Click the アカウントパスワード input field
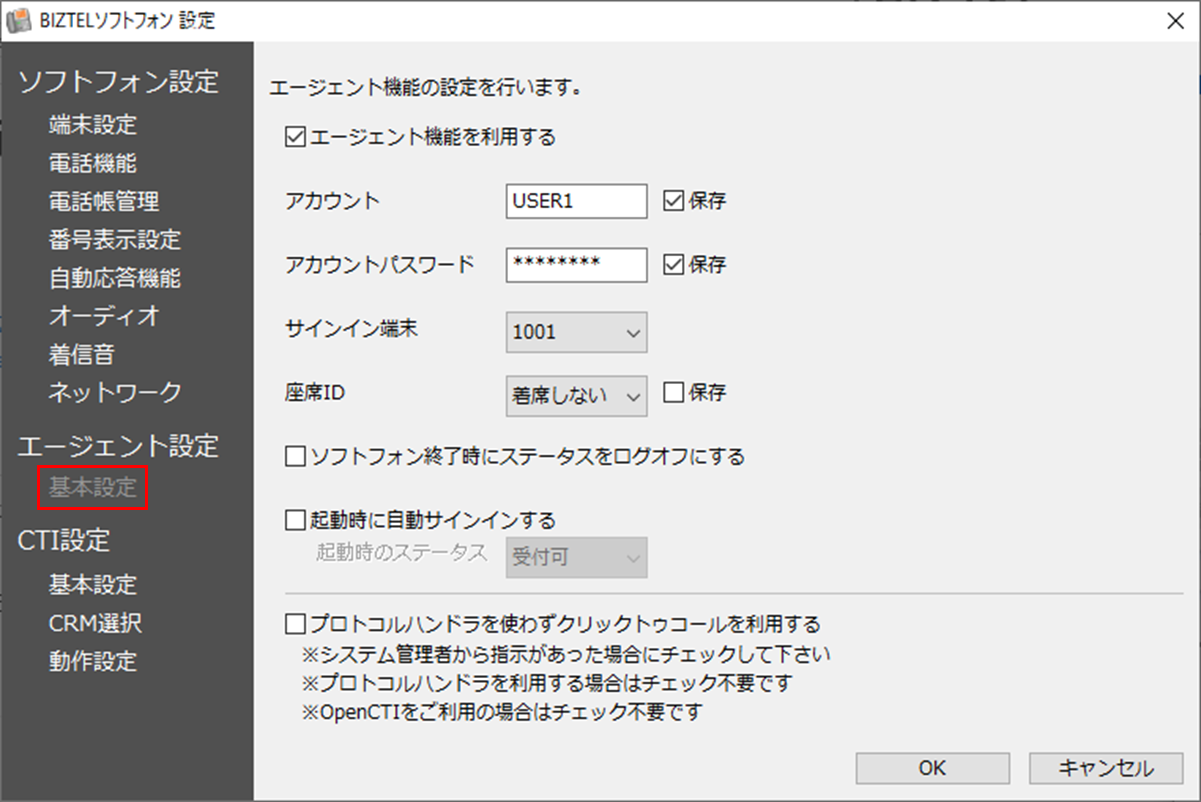The image size is (1201, 802). [576, 264]
